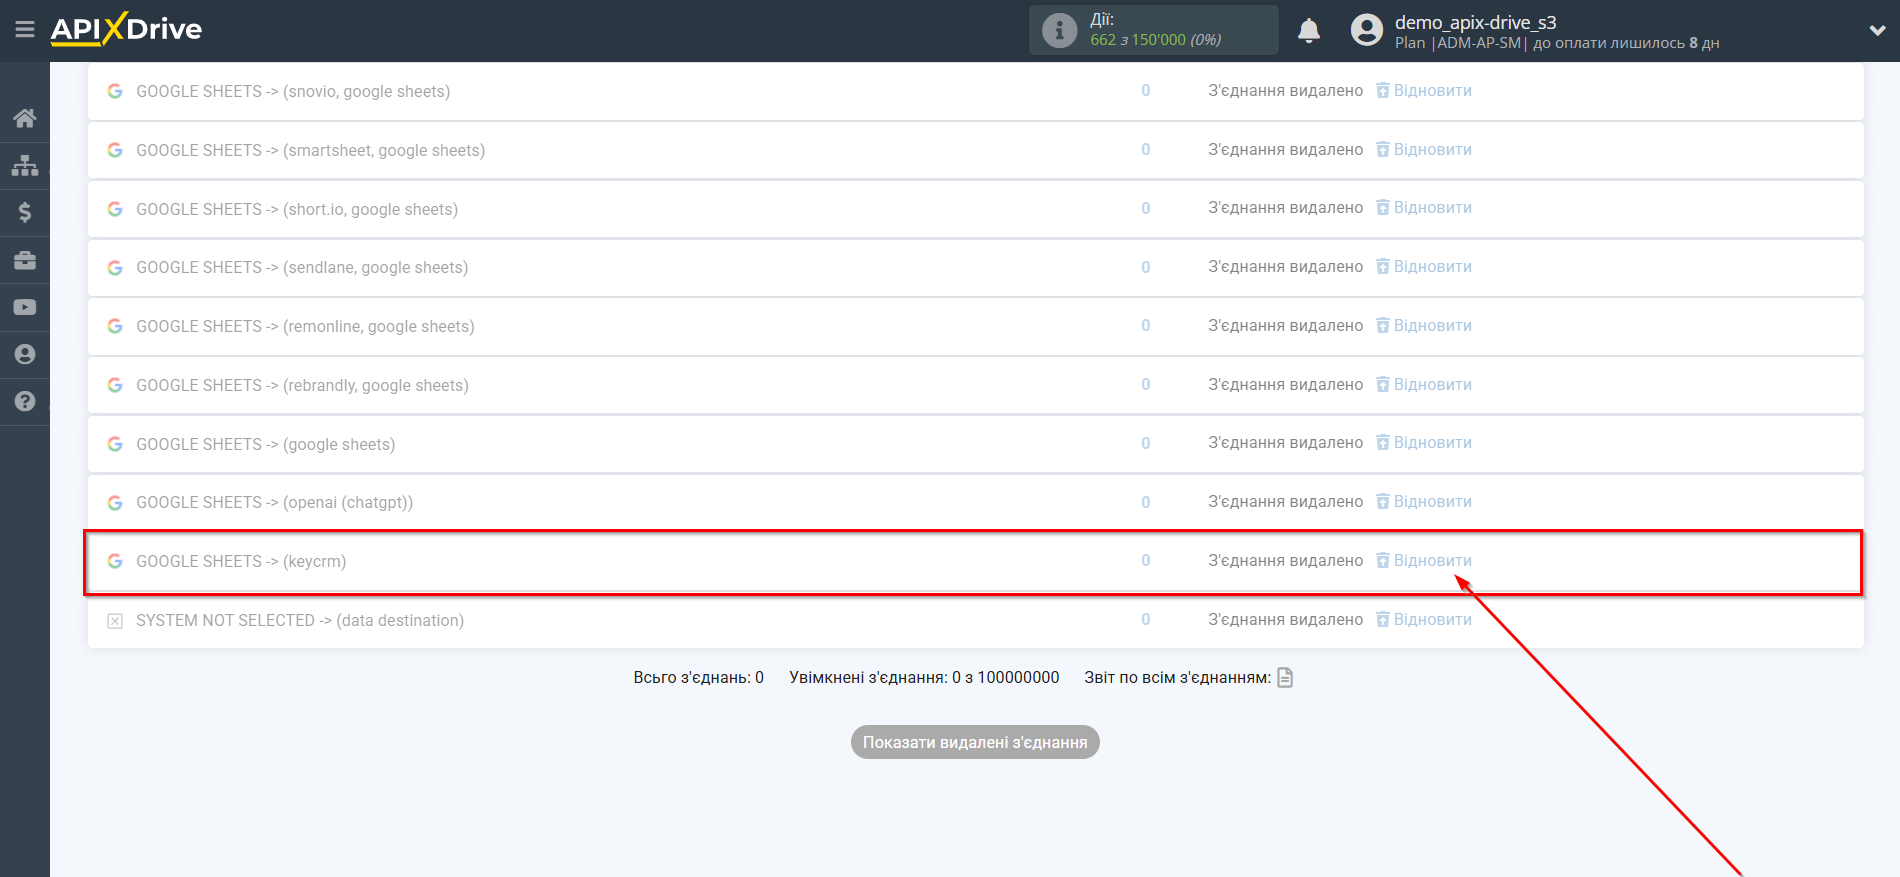This screenshot has width=1900, height=877.
Task: Restore the smartsheet google sheets connection
Action: [1424, 149]
